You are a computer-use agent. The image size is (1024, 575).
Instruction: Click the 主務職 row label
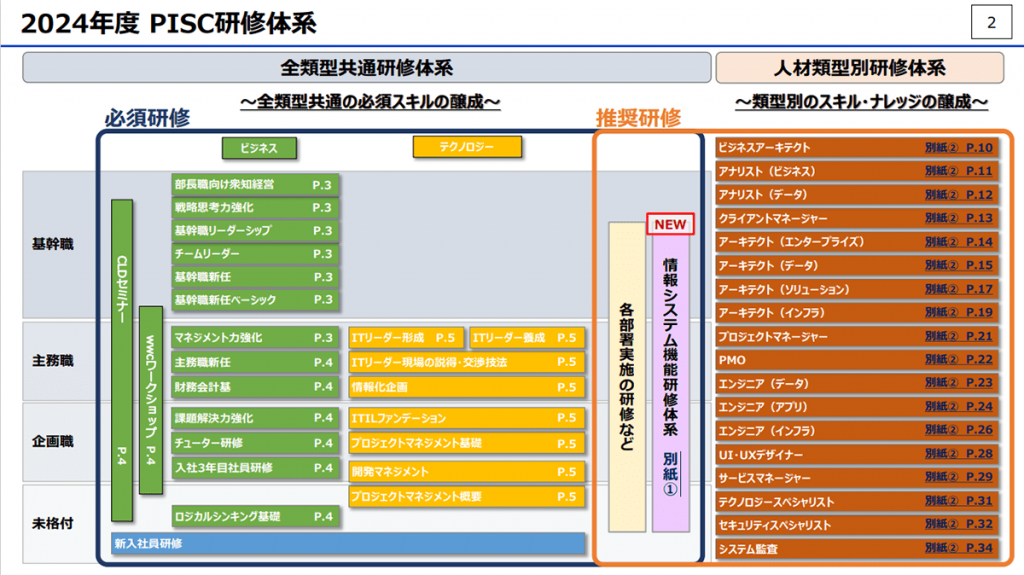point(53,361)
